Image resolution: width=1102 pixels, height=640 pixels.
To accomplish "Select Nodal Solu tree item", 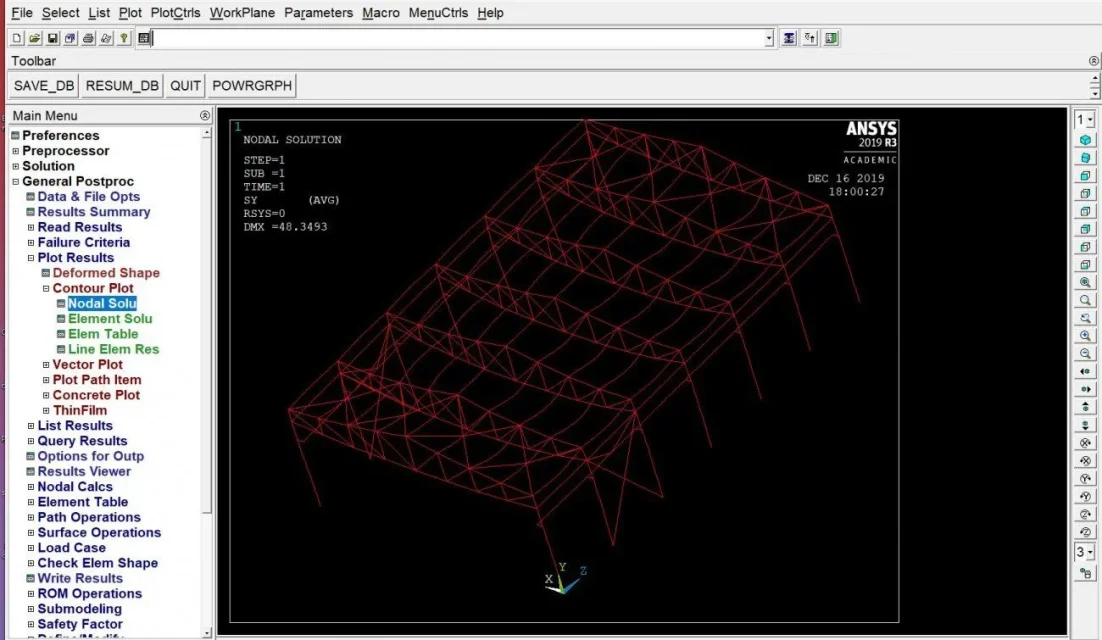I will coord(102,303).
